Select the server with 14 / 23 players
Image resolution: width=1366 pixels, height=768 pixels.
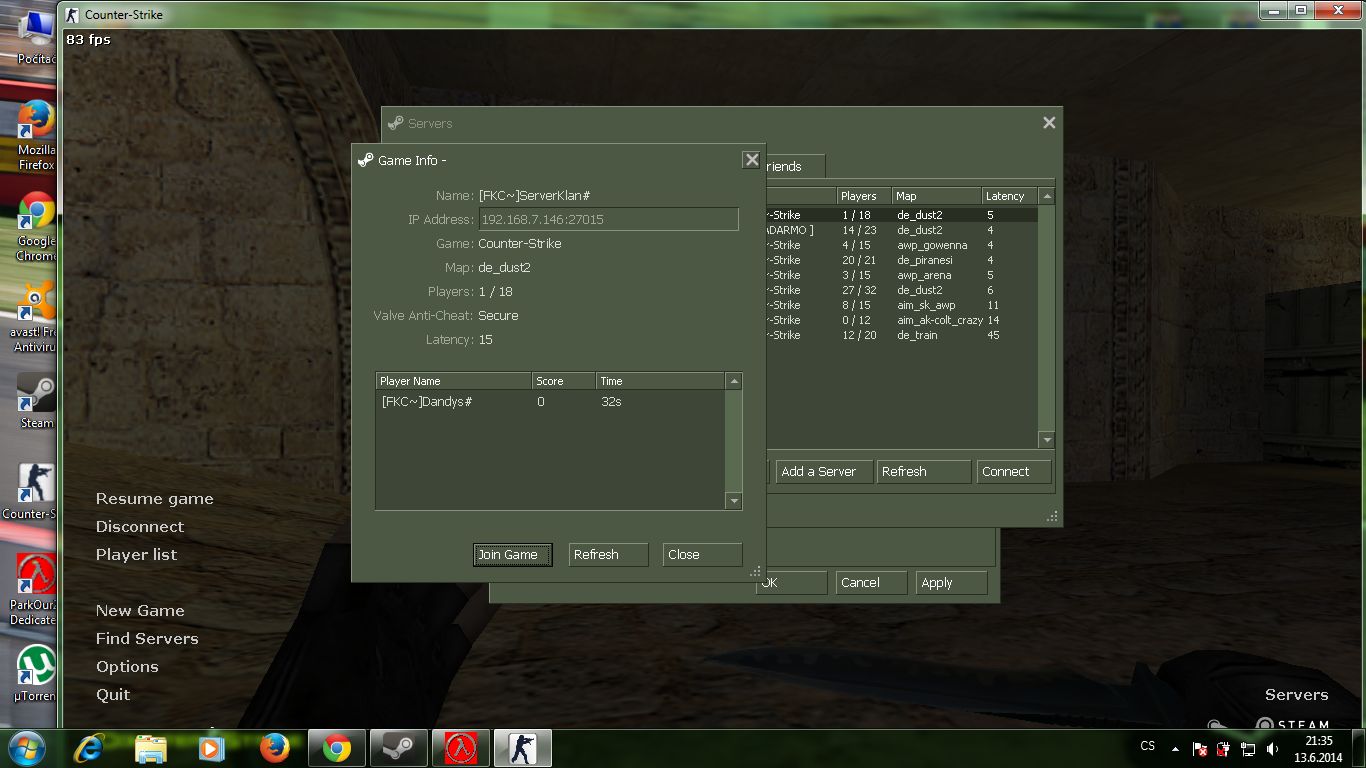(x=902, y=230)
